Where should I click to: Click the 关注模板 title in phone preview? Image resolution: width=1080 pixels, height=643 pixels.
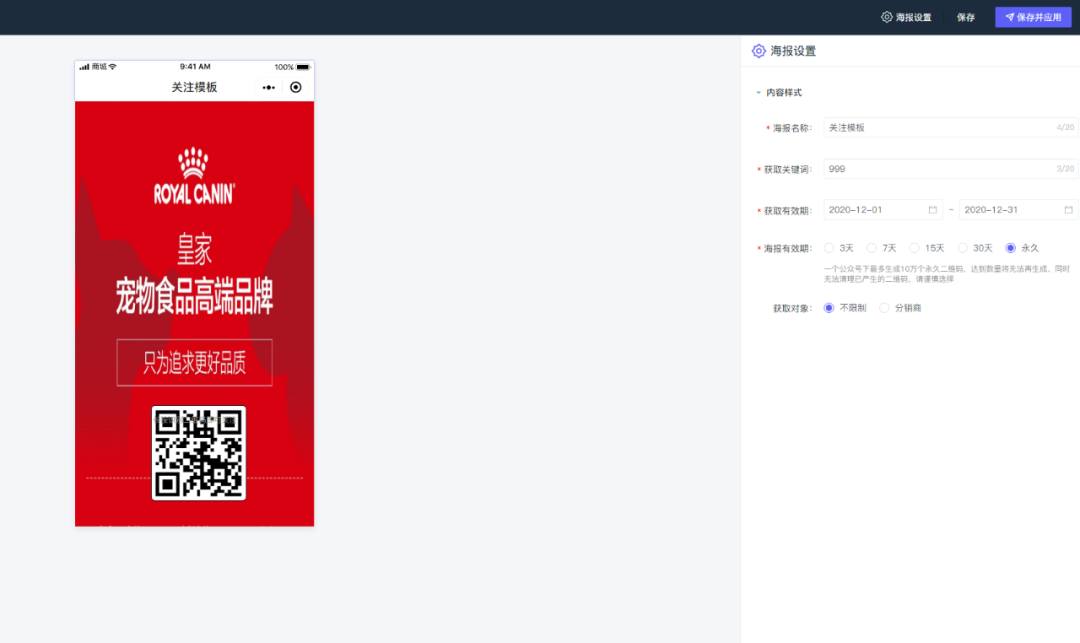pyautogui.click(x=194, y=87)
